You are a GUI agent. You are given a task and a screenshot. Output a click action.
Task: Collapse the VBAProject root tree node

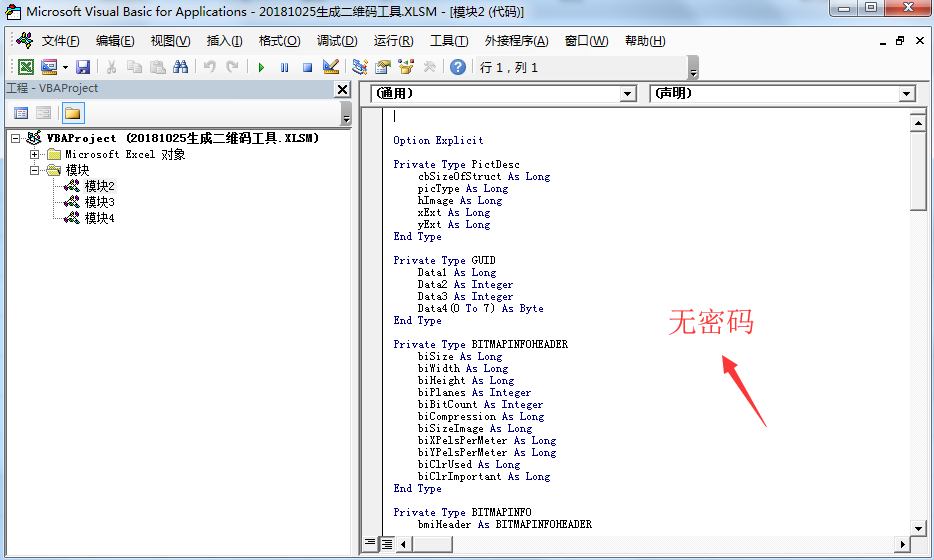pos(15,138)
